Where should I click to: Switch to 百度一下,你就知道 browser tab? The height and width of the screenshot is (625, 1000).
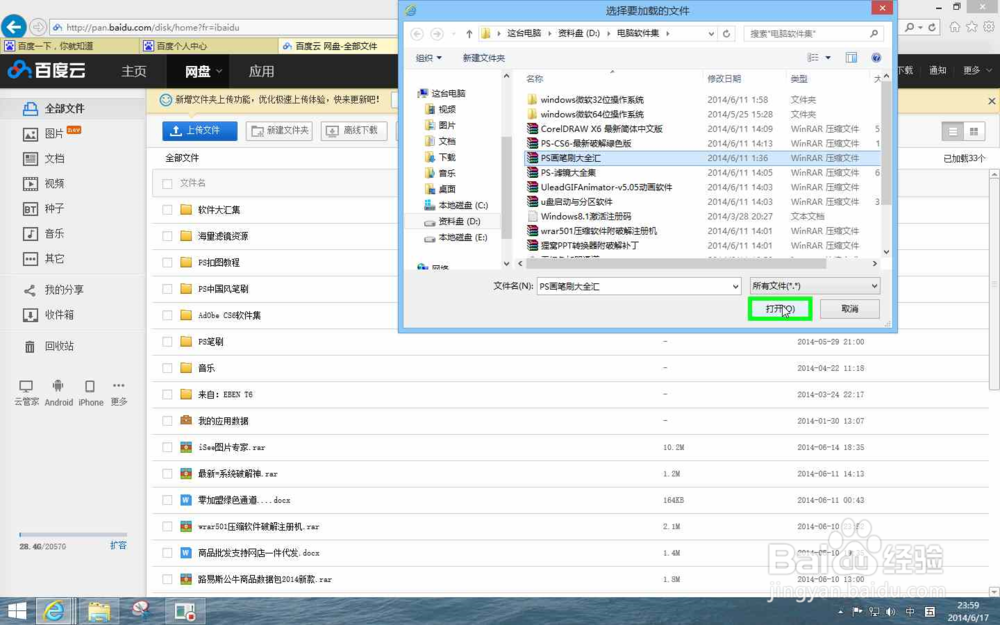coord(70,46)
